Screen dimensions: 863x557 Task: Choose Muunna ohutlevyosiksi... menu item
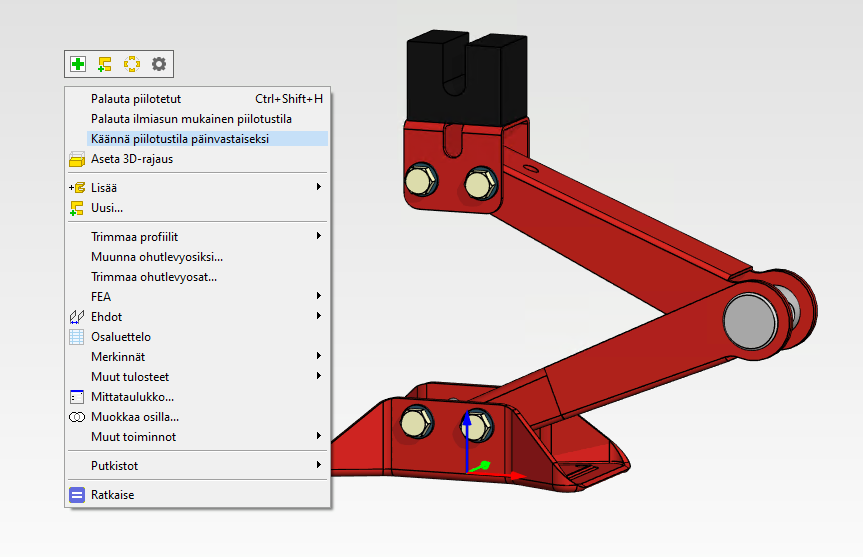coord(157,257)
